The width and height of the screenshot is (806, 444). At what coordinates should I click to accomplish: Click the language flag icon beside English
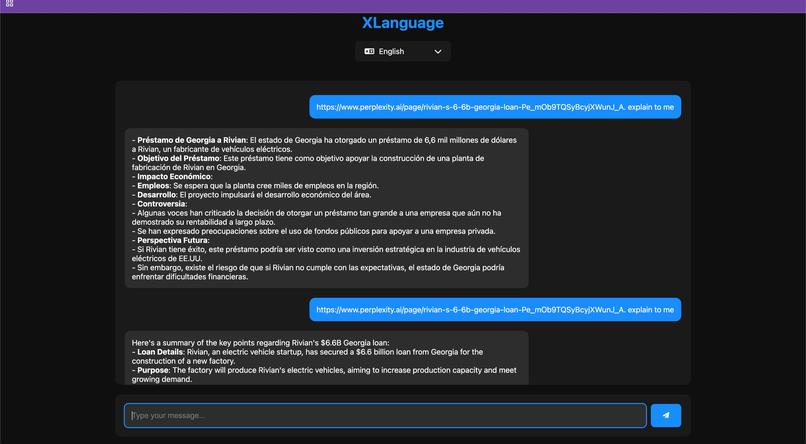point(369,51)
